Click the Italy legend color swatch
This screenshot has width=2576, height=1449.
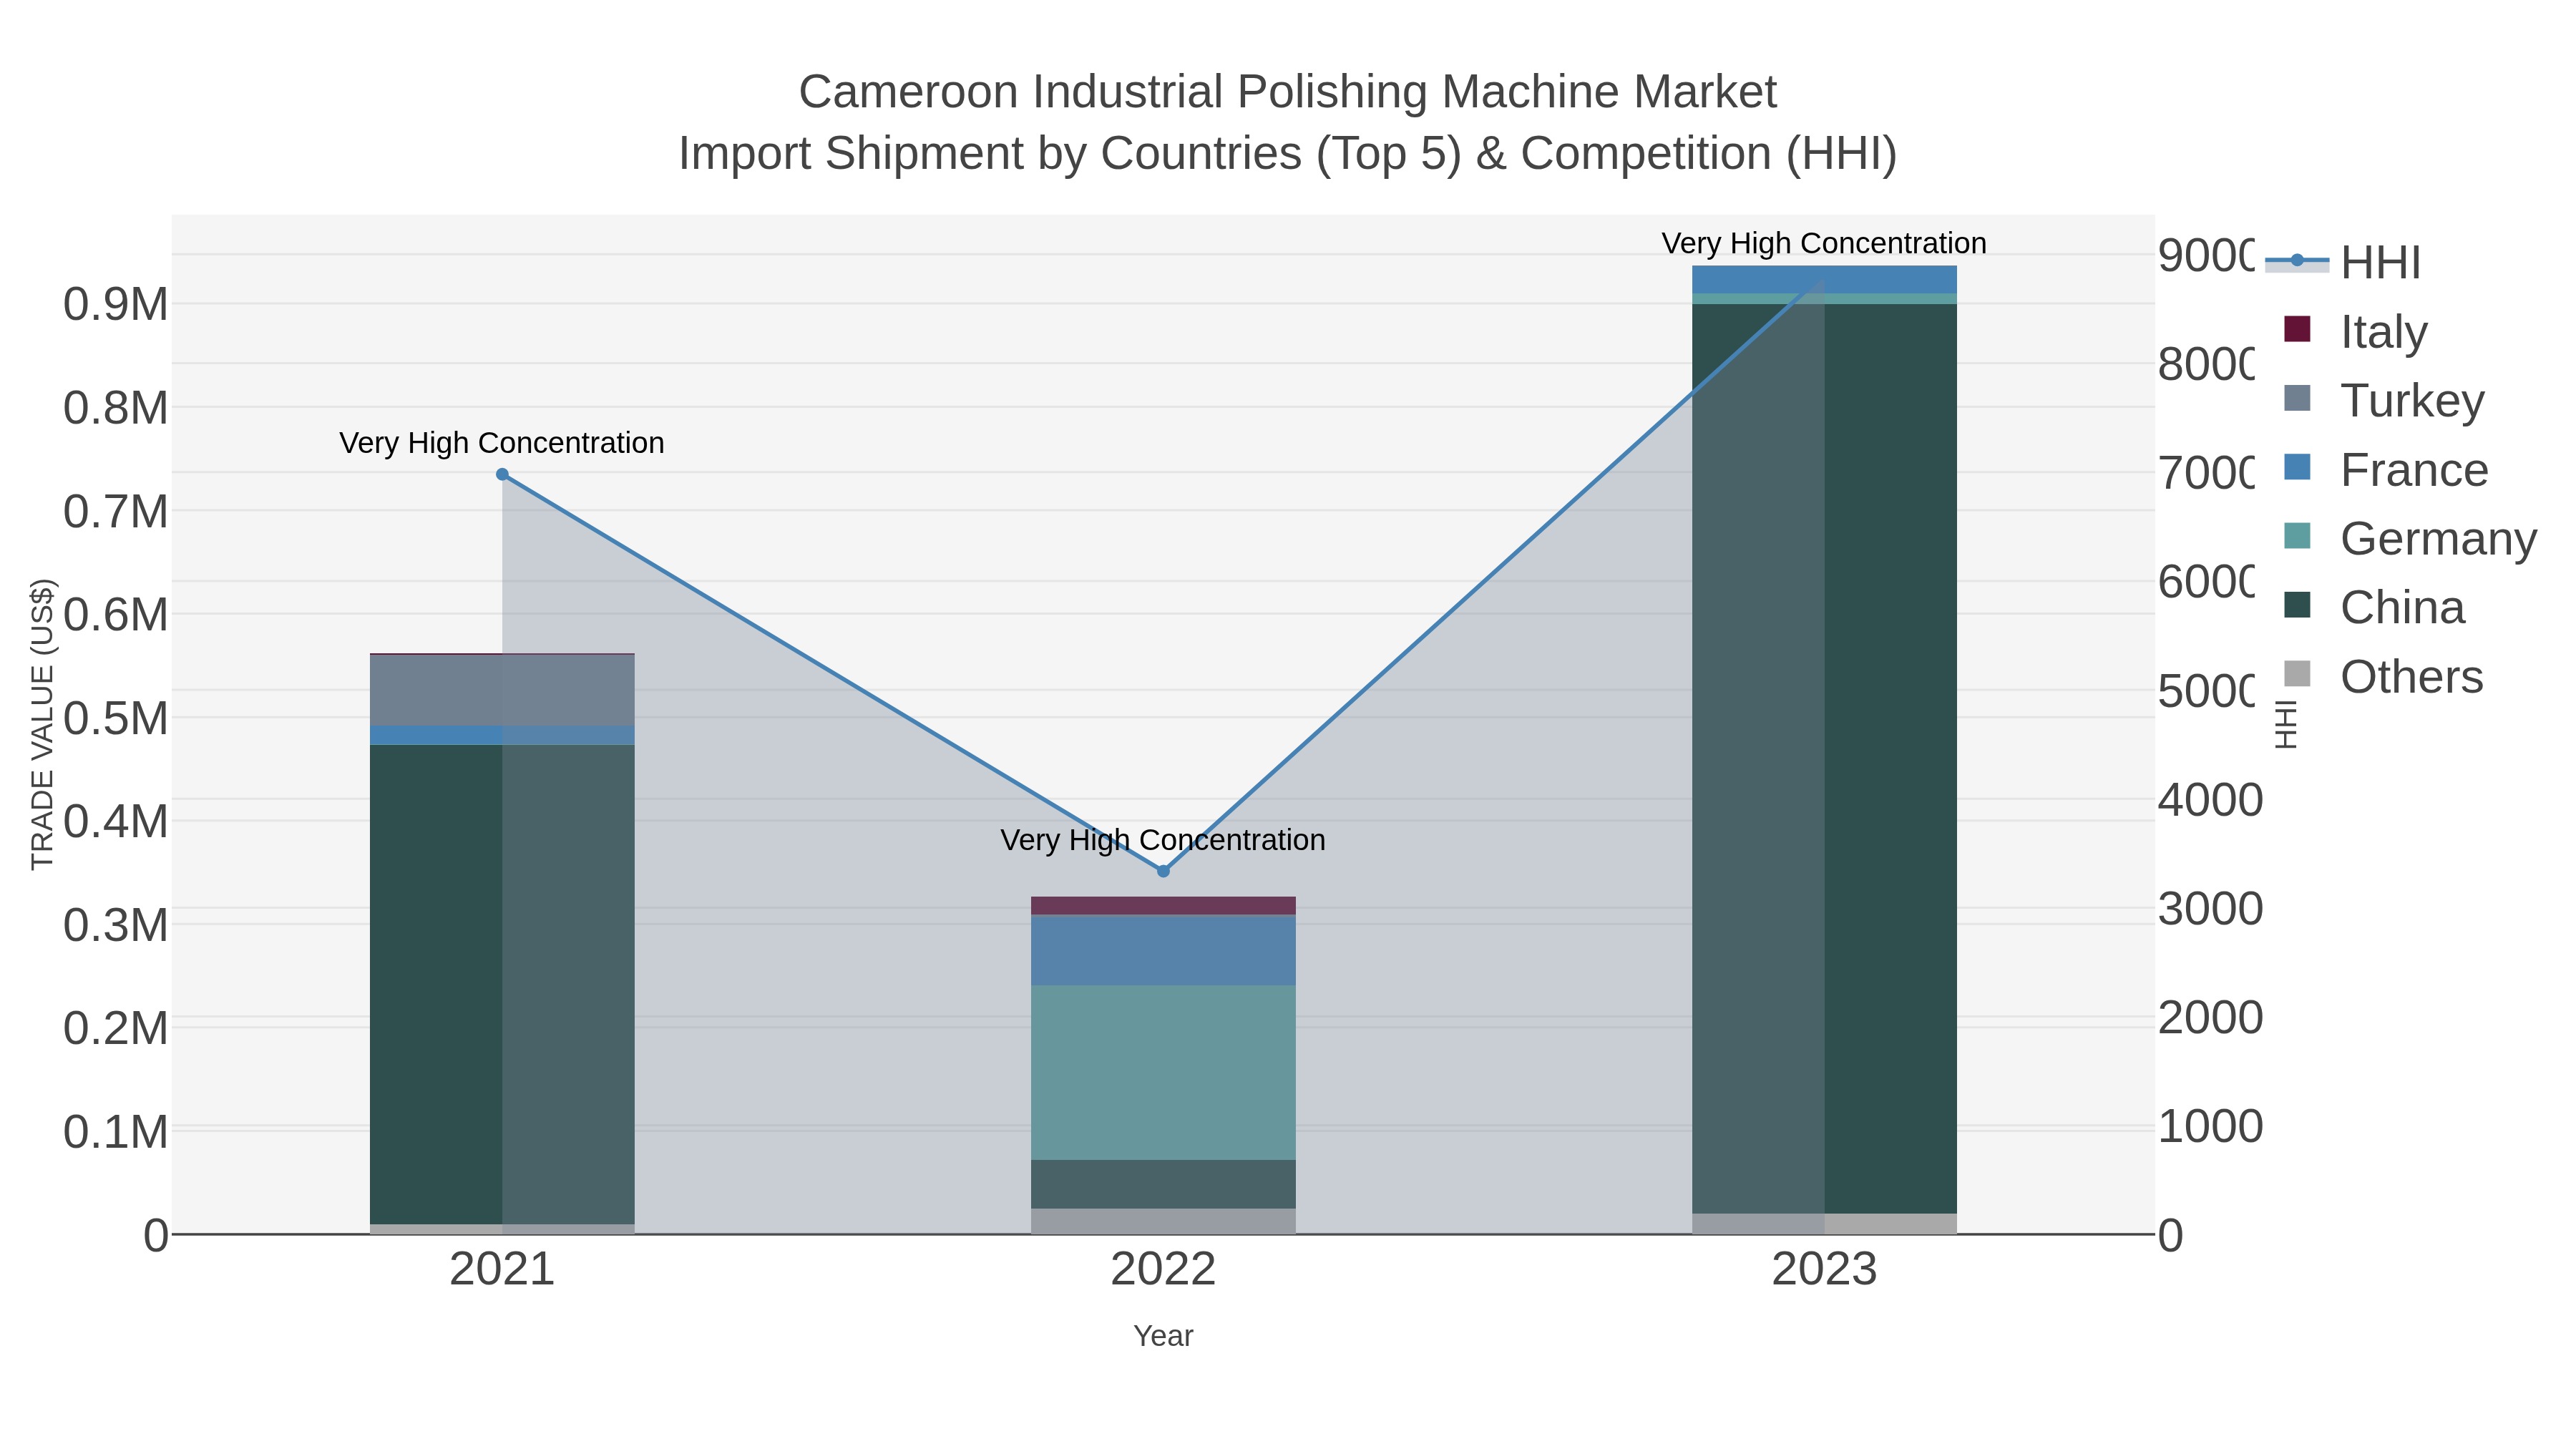(2298, 329)
